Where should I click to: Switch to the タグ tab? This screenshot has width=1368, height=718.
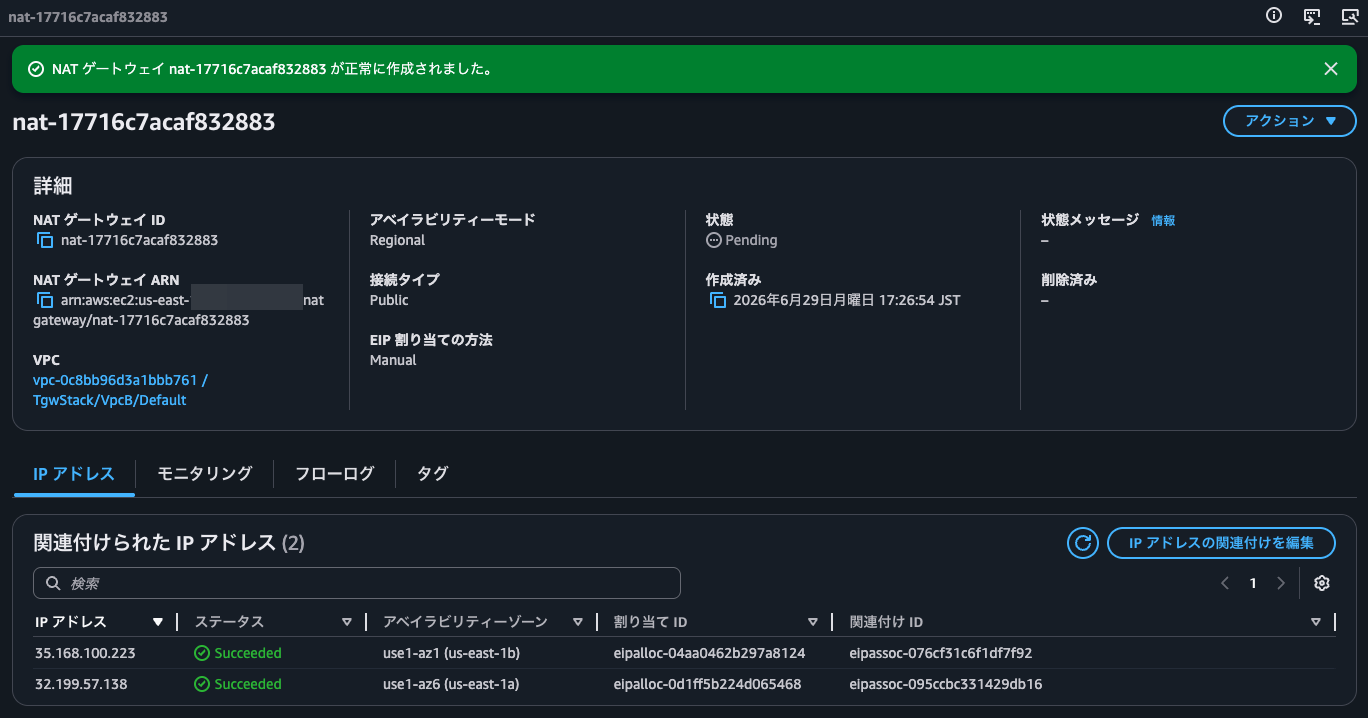tap(432, 474)
